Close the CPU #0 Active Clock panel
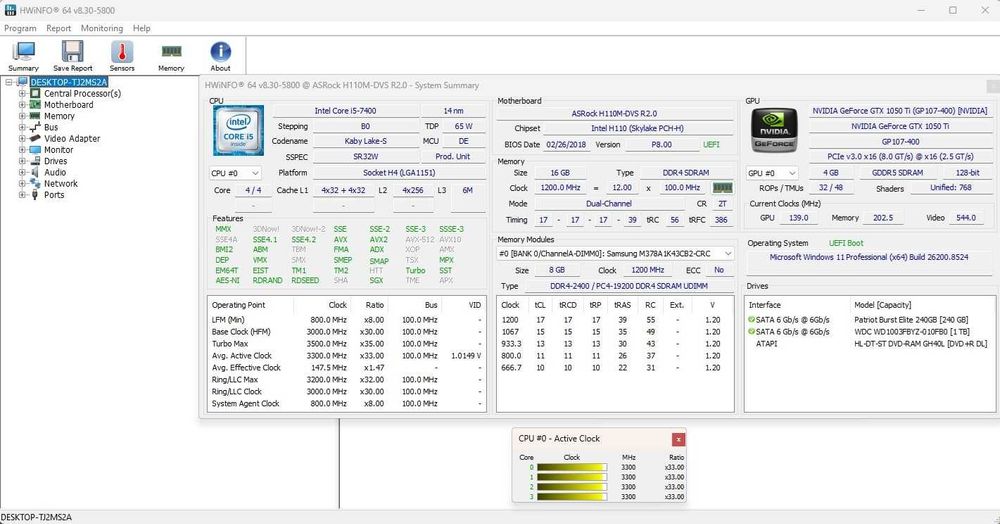Screen dimensions: 1000x524 click(679, 439)
